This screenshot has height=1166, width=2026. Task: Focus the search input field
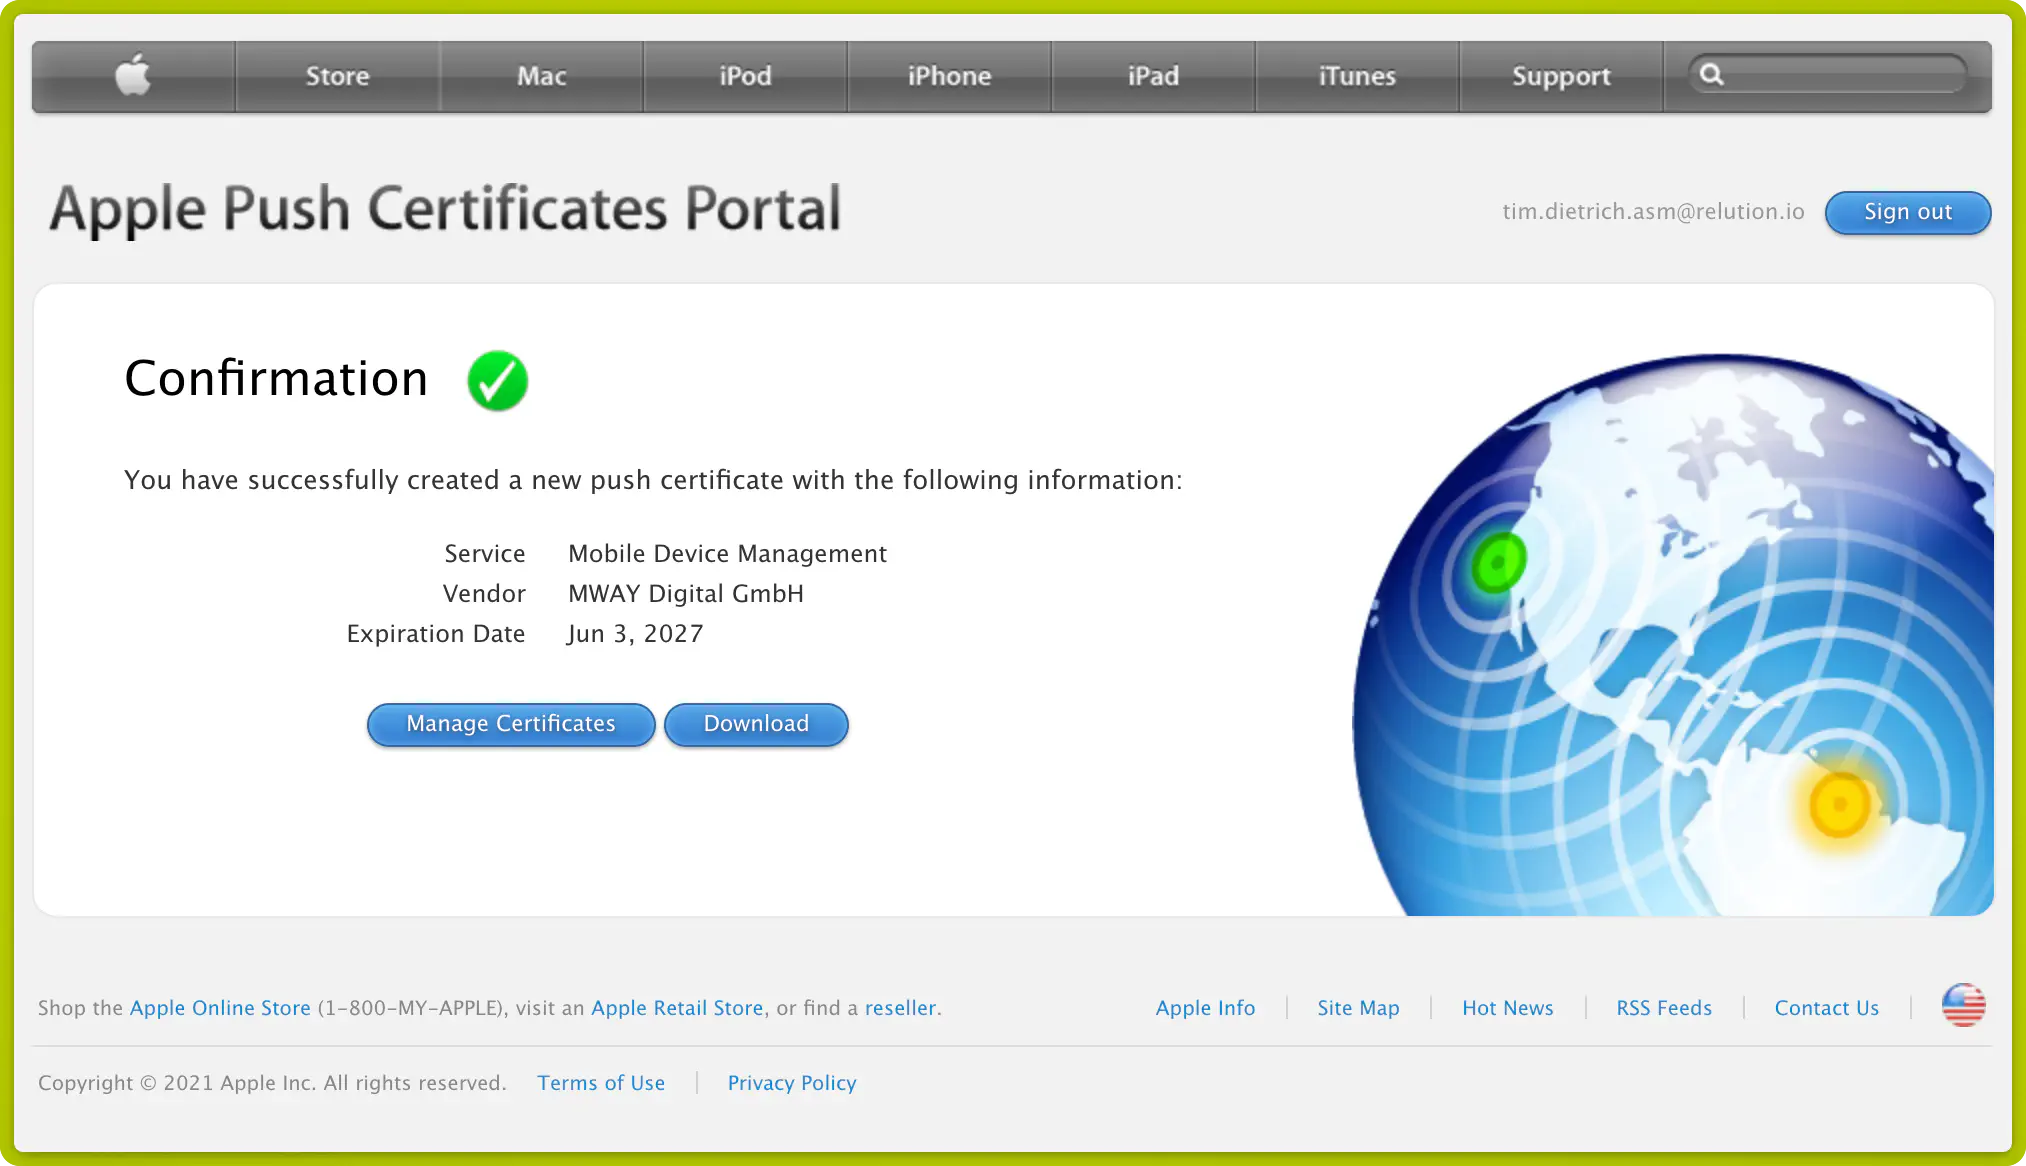tap(1828, 74)
